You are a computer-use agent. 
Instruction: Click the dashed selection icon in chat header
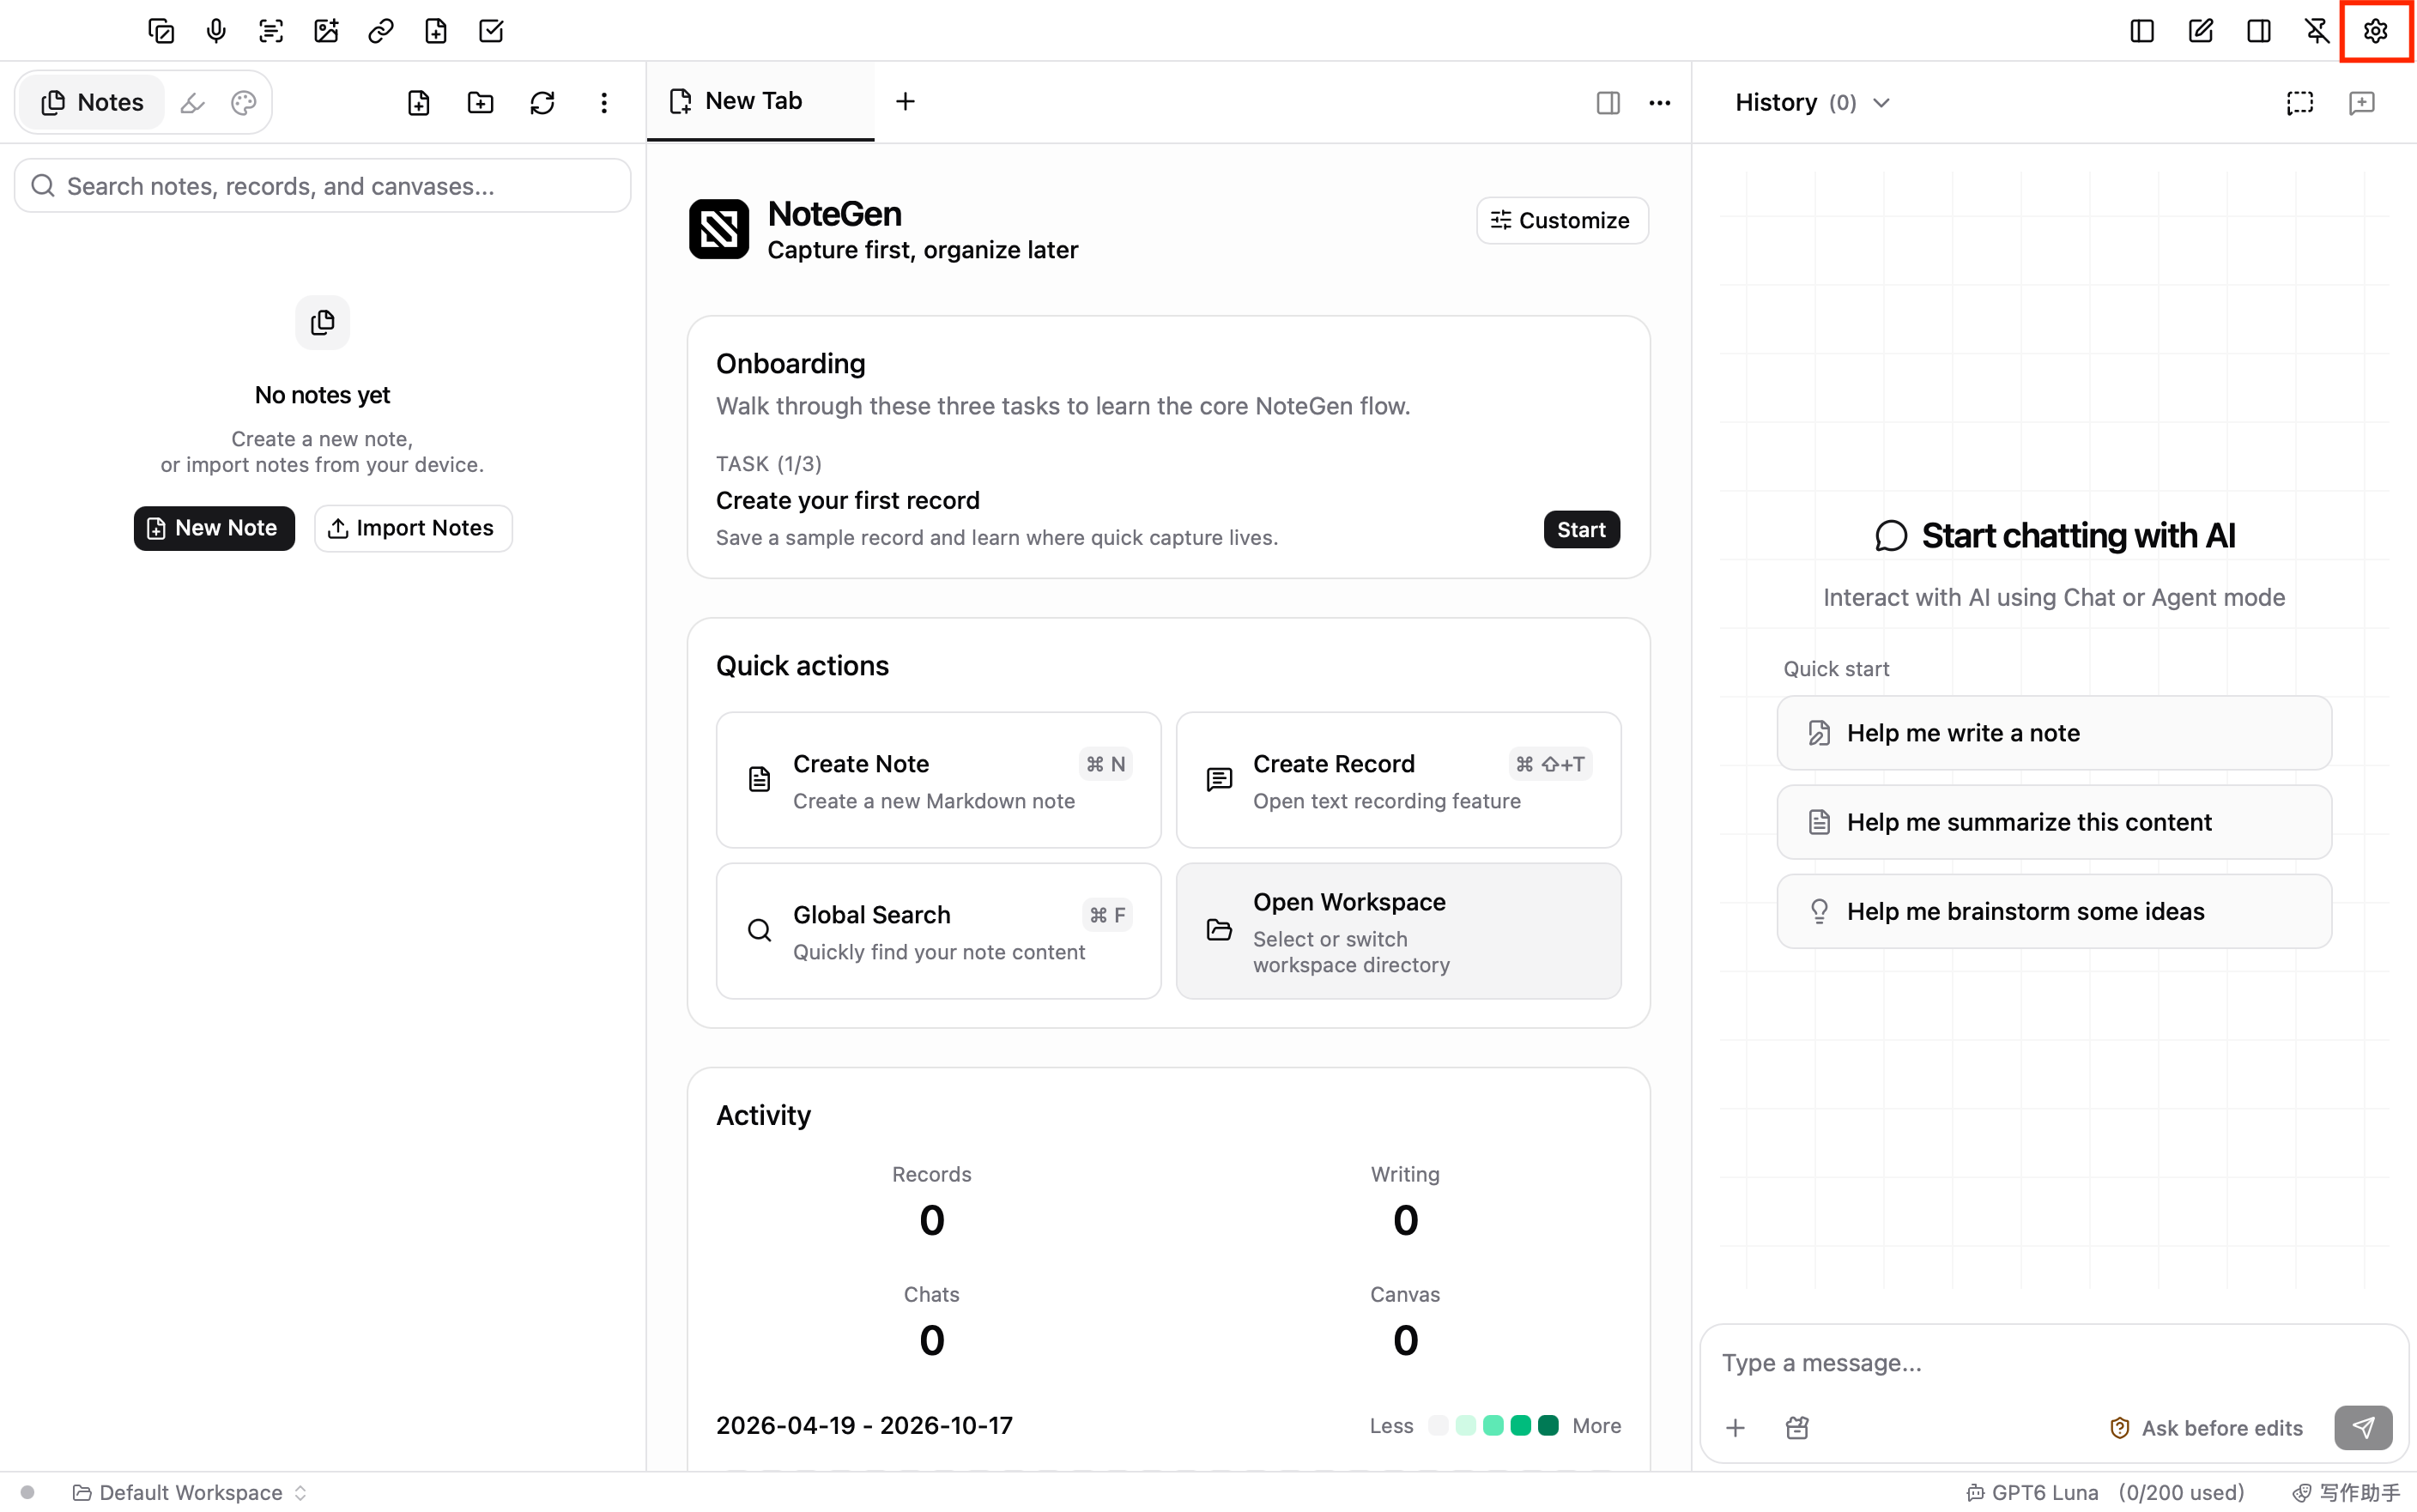(2300, 102)
